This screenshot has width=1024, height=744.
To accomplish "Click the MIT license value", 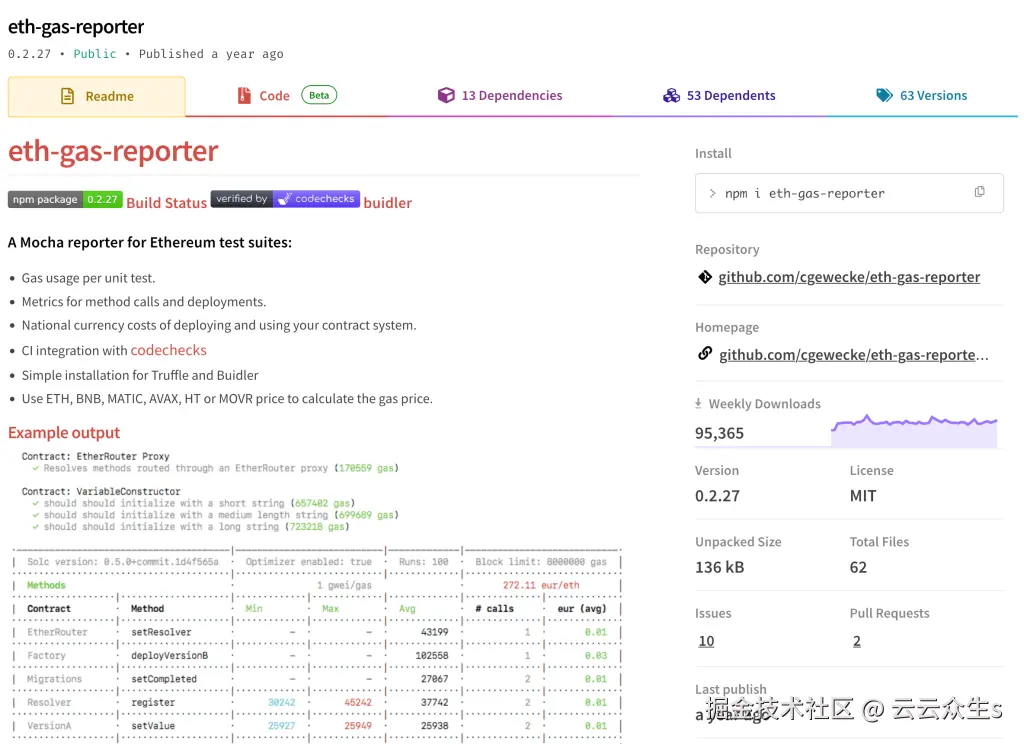I will pyautogui.click(x=863, y=496).
